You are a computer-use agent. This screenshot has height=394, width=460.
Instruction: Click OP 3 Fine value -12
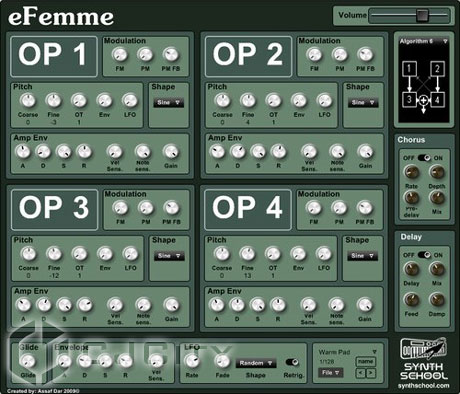pyautogui.click(x=54, y=276)
